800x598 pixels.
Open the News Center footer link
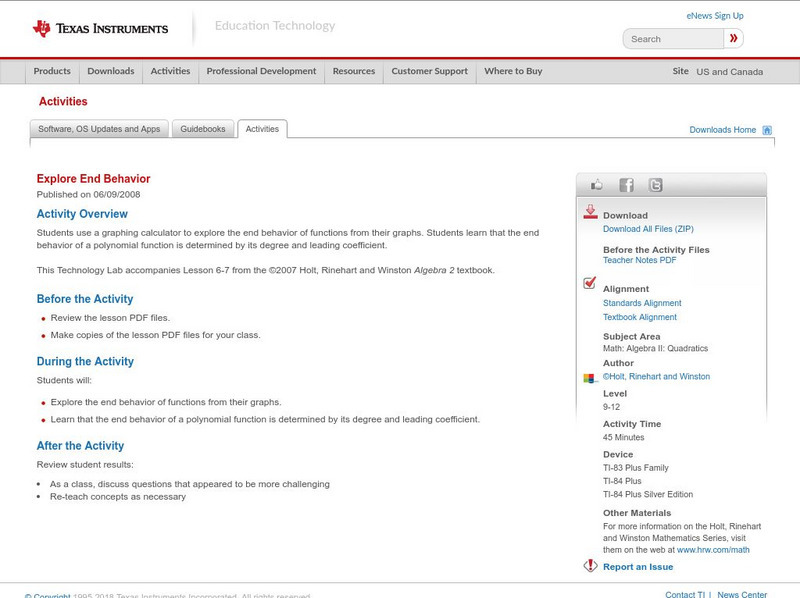pyautogui.click(x=742, y=594)
